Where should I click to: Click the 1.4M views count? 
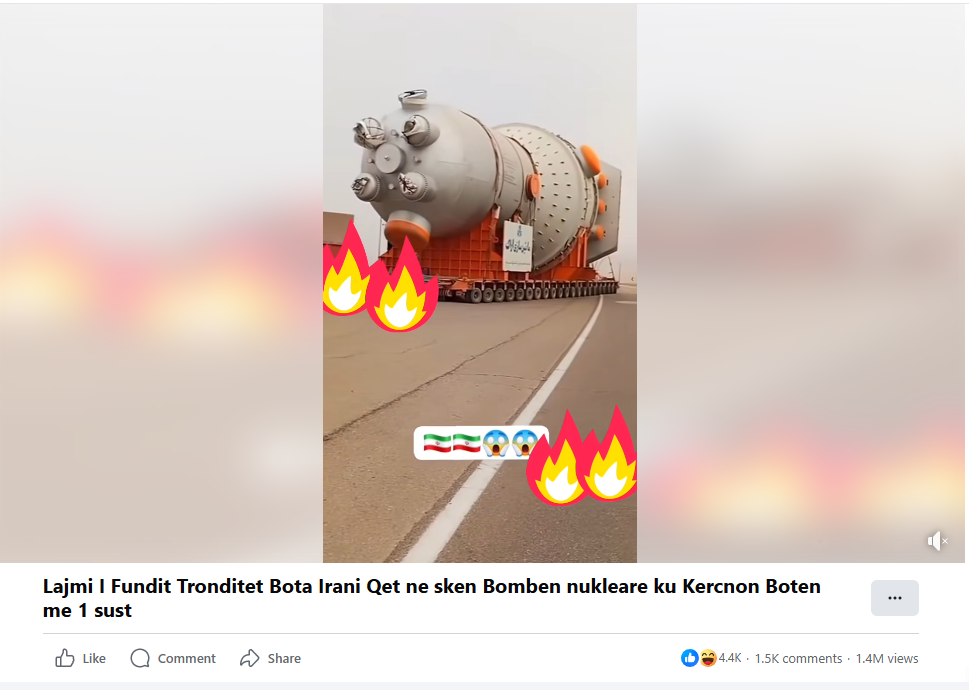click(887, 658)
